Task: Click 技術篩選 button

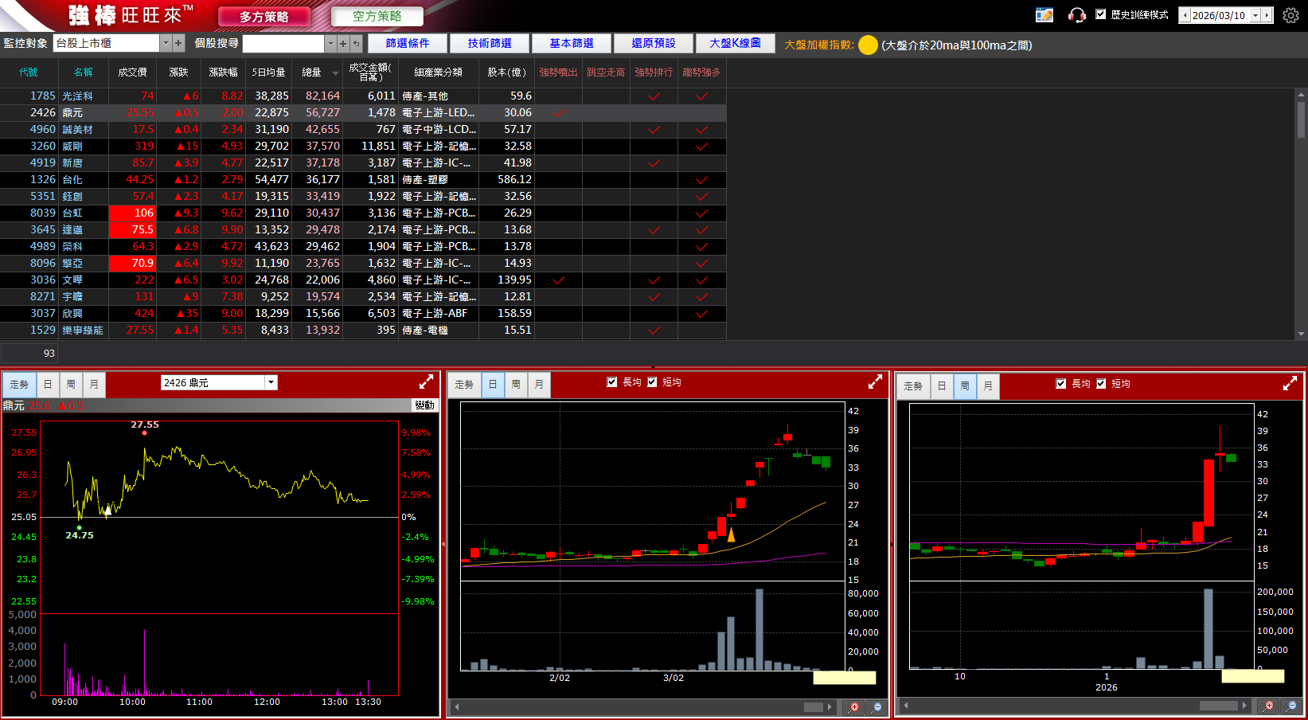Action: [x=489, y=44]
